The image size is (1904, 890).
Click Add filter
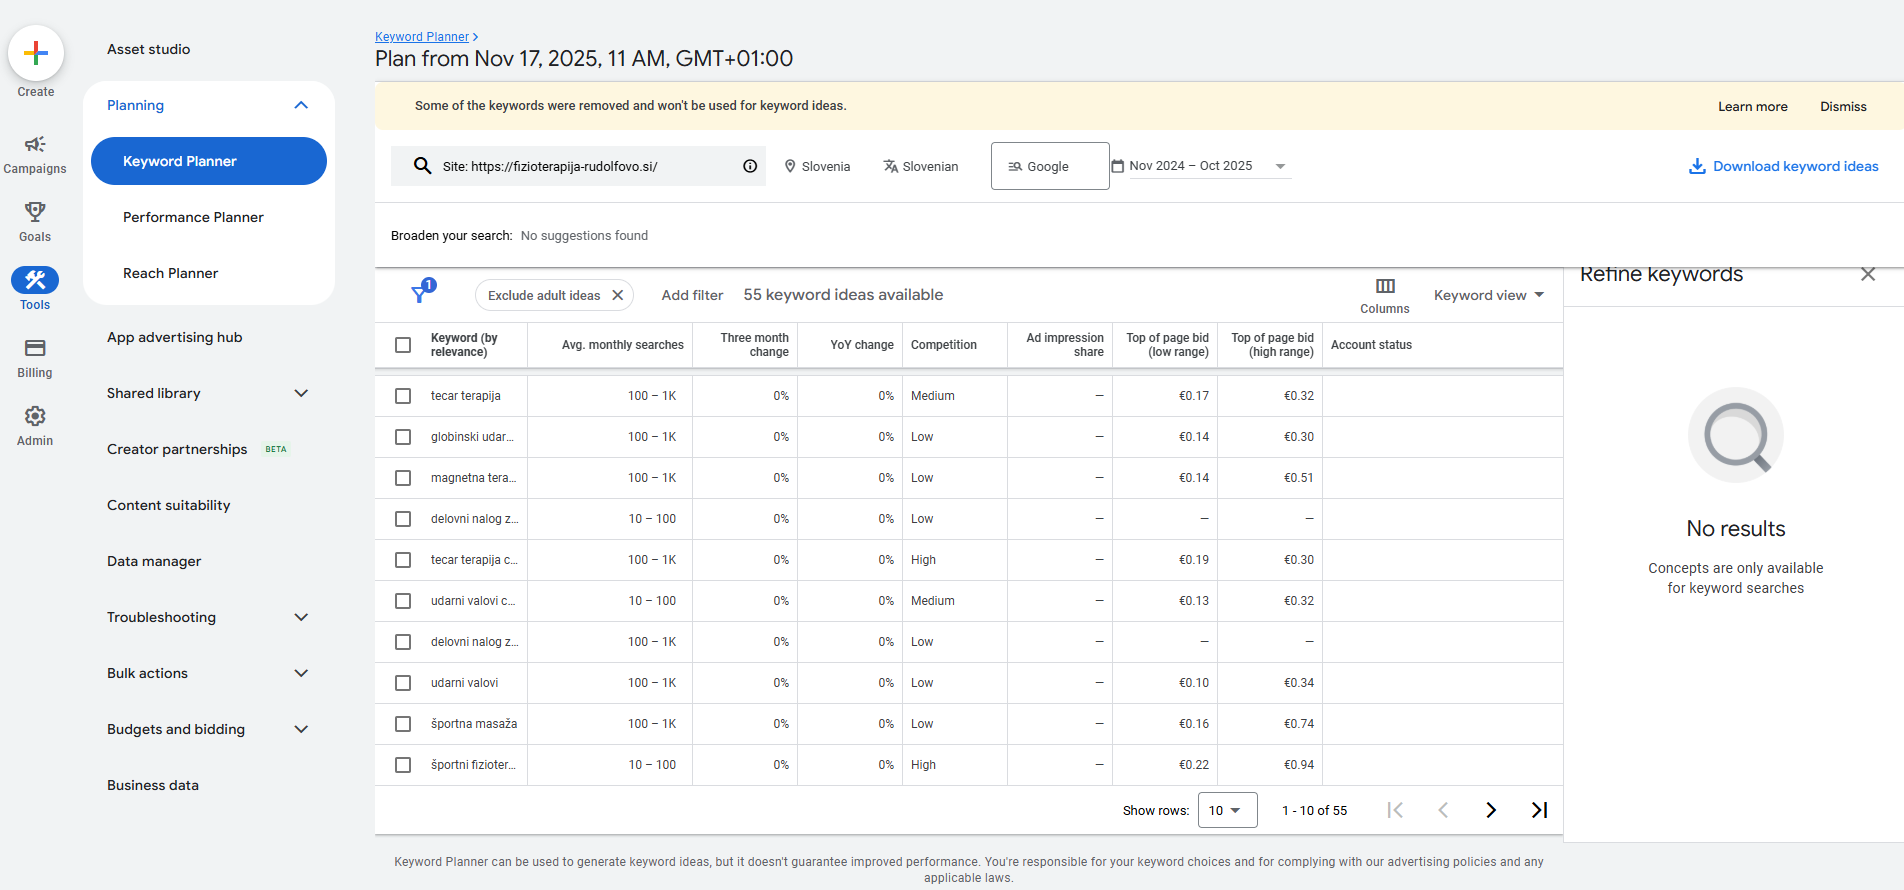pyautogui.click(x=692, y=295)
